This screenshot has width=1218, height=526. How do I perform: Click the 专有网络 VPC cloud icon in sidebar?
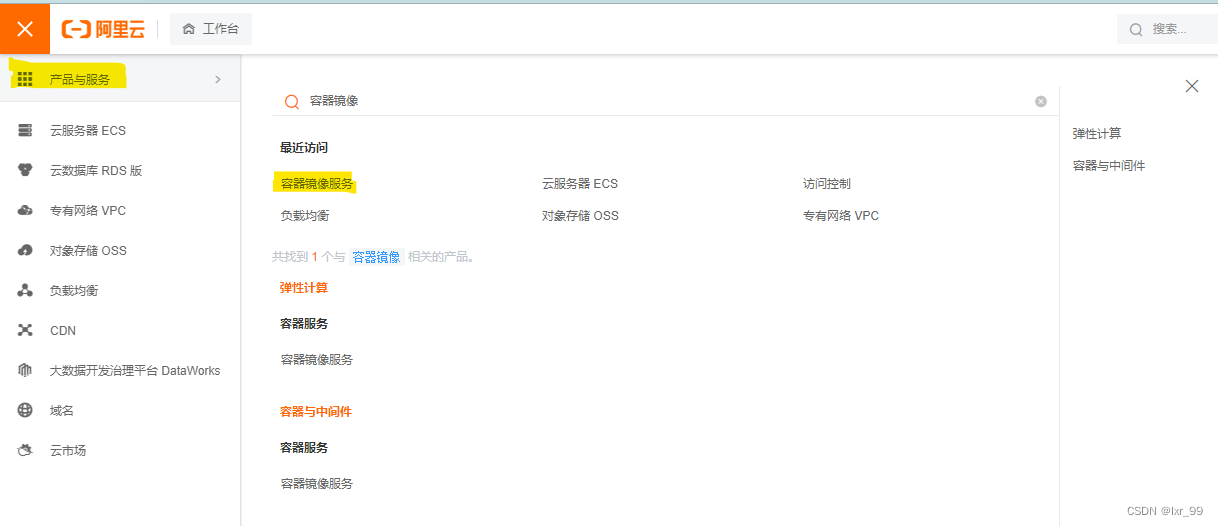click(x=26, y=210)
